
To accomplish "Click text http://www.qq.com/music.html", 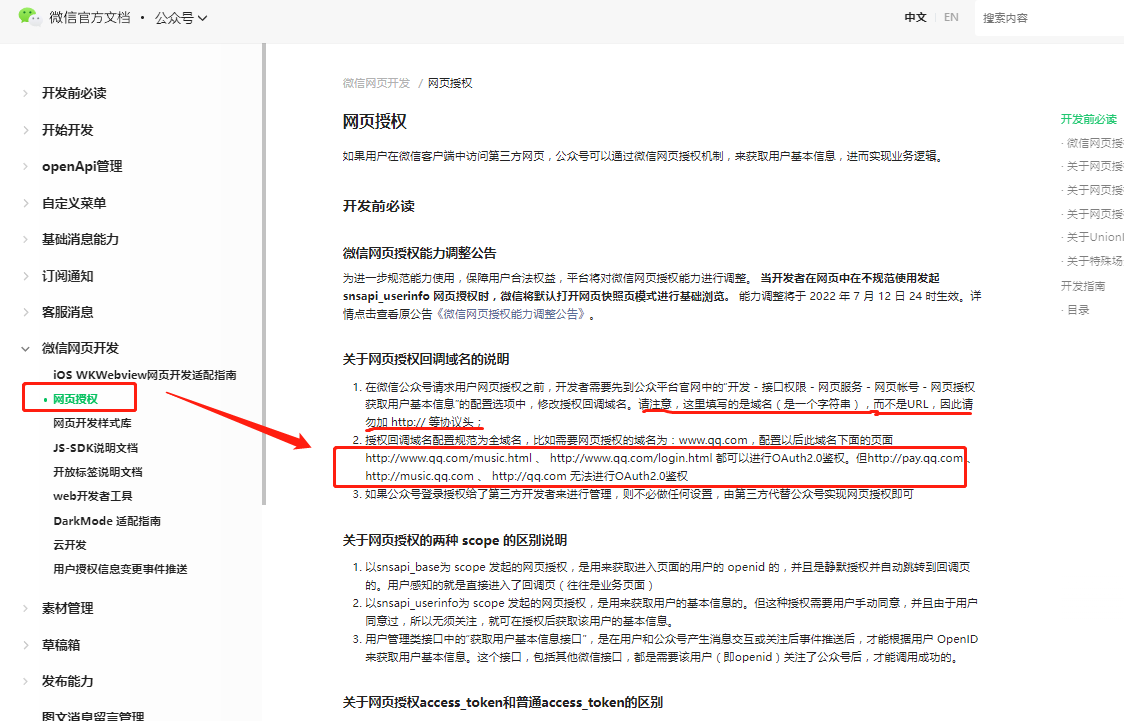I will coord(449,458).
